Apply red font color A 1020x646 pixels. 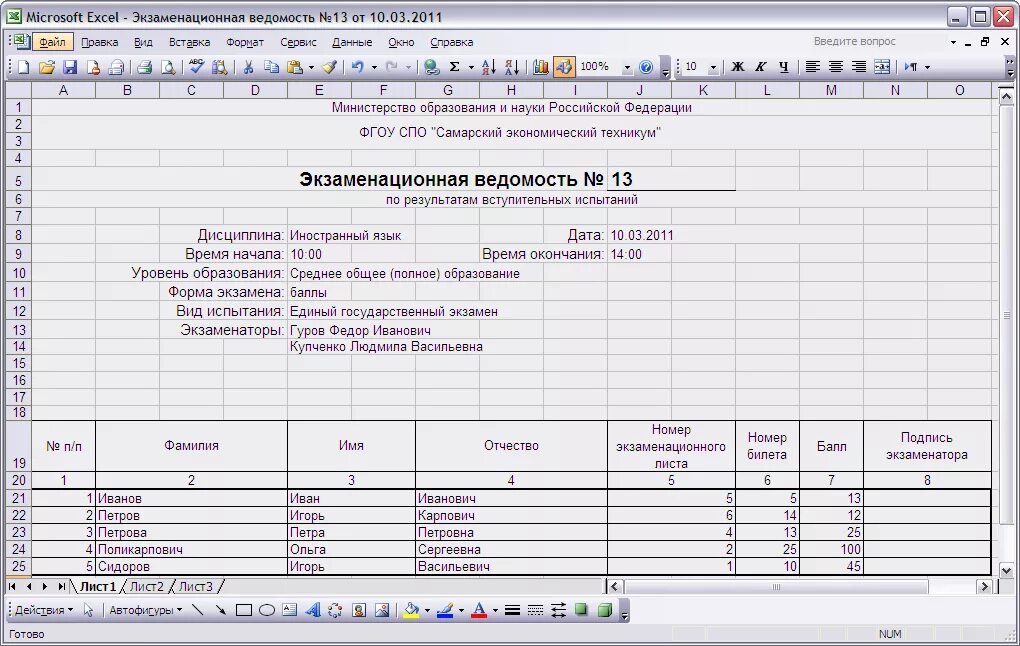pyautogui.click(x=479, y=610)
